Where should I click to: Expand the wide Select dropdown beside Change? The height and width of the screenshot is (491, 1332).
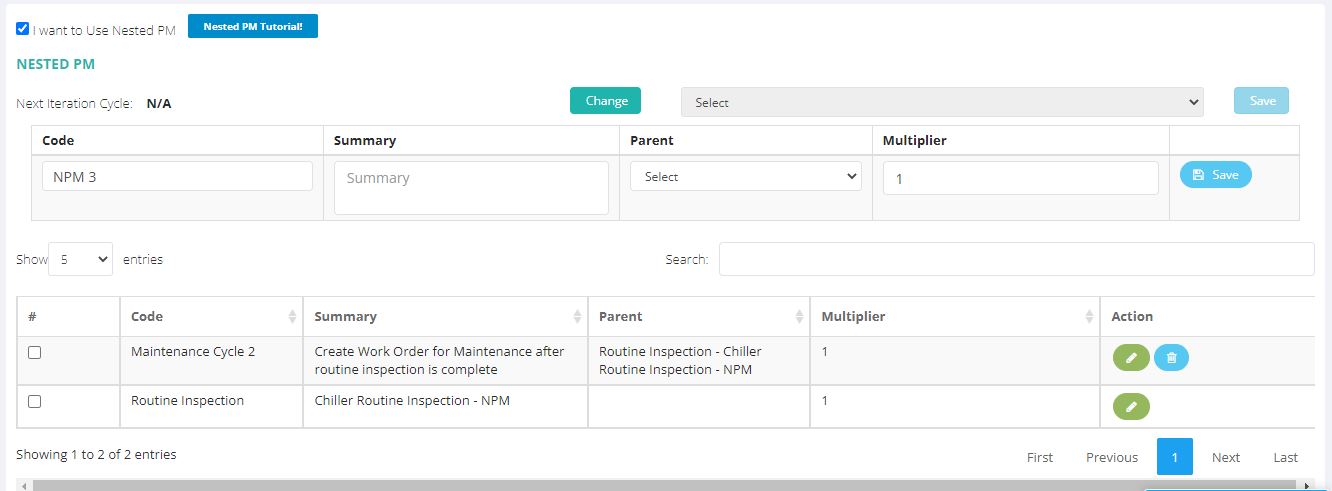pos(942,102)
